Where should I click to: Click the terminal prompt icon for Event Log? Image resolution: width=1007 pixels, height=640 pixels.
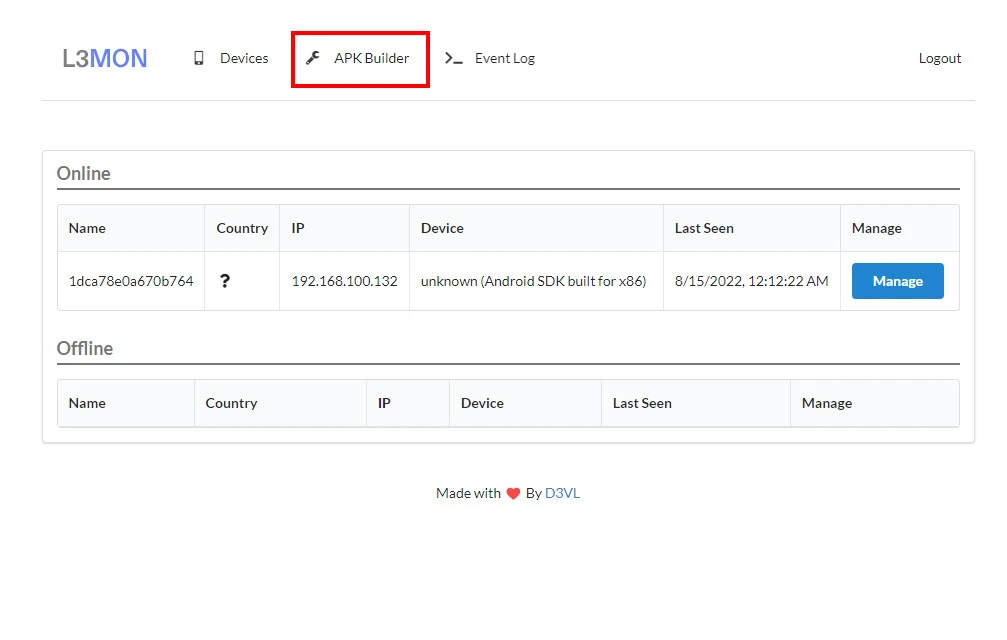pos(454,58)
